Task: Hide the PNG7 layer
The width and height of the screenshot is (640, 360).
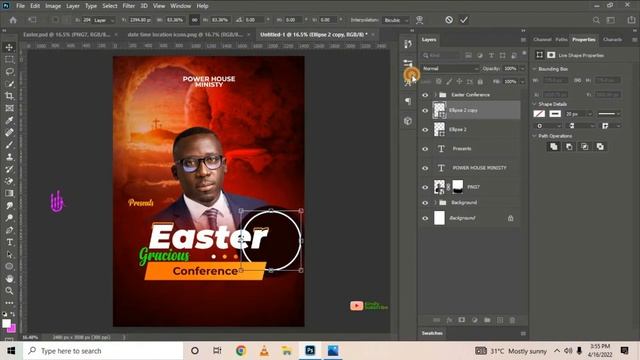Action: click(x=425, y=187)
